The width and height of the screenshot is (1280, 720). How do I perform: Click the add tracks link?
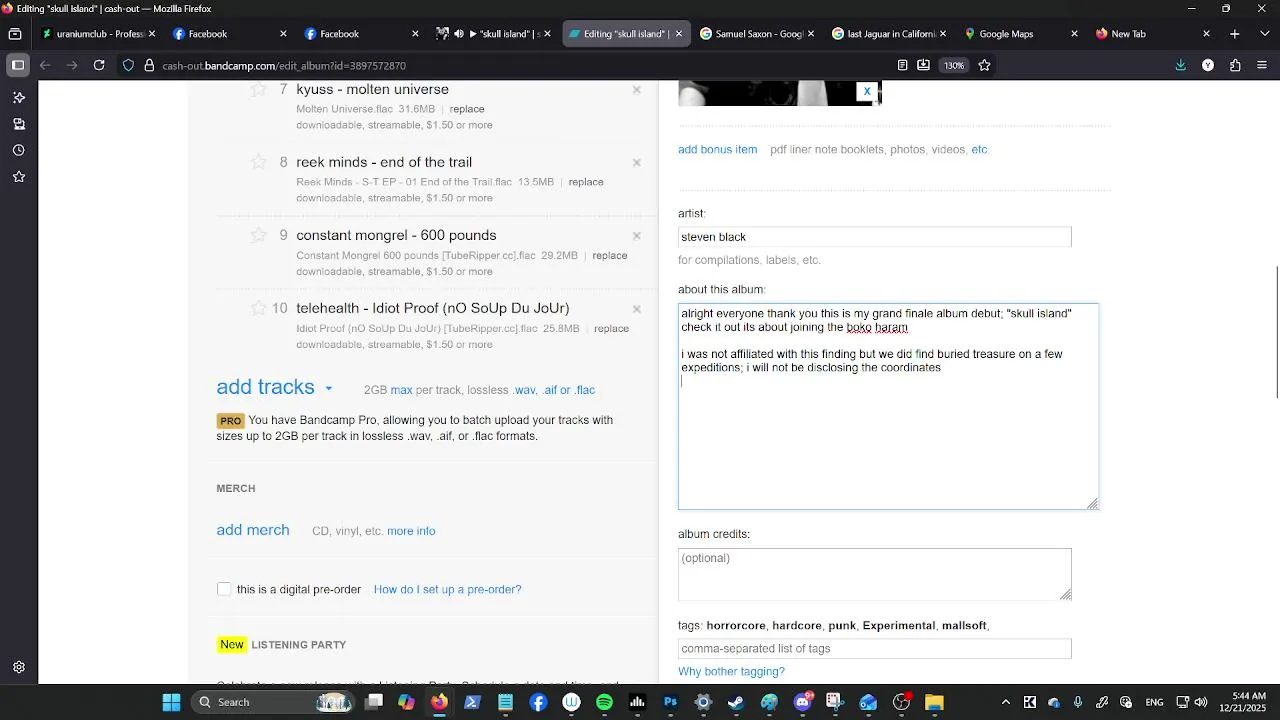click(x=265, y=387)
